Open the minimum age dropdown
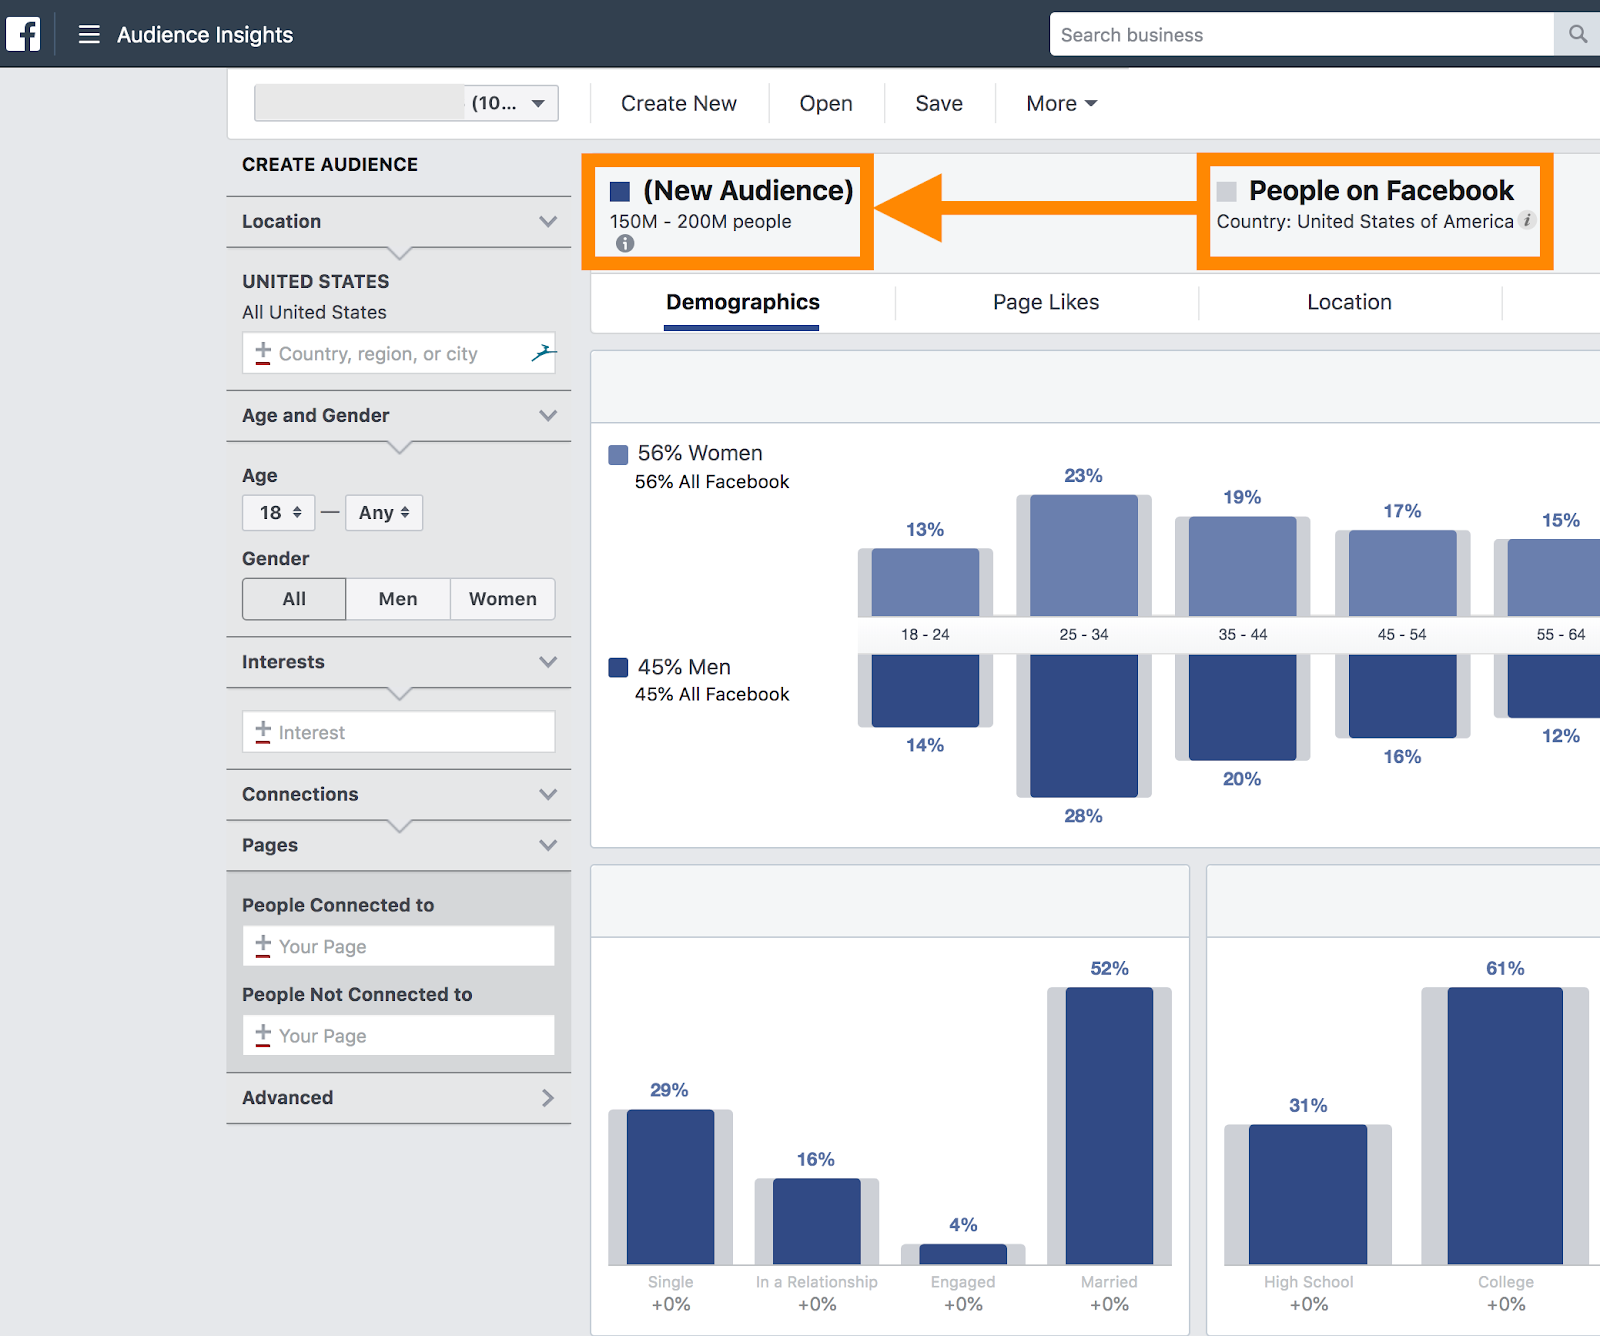Viewport: 1600px width, 1336px height. coord(279,513)
